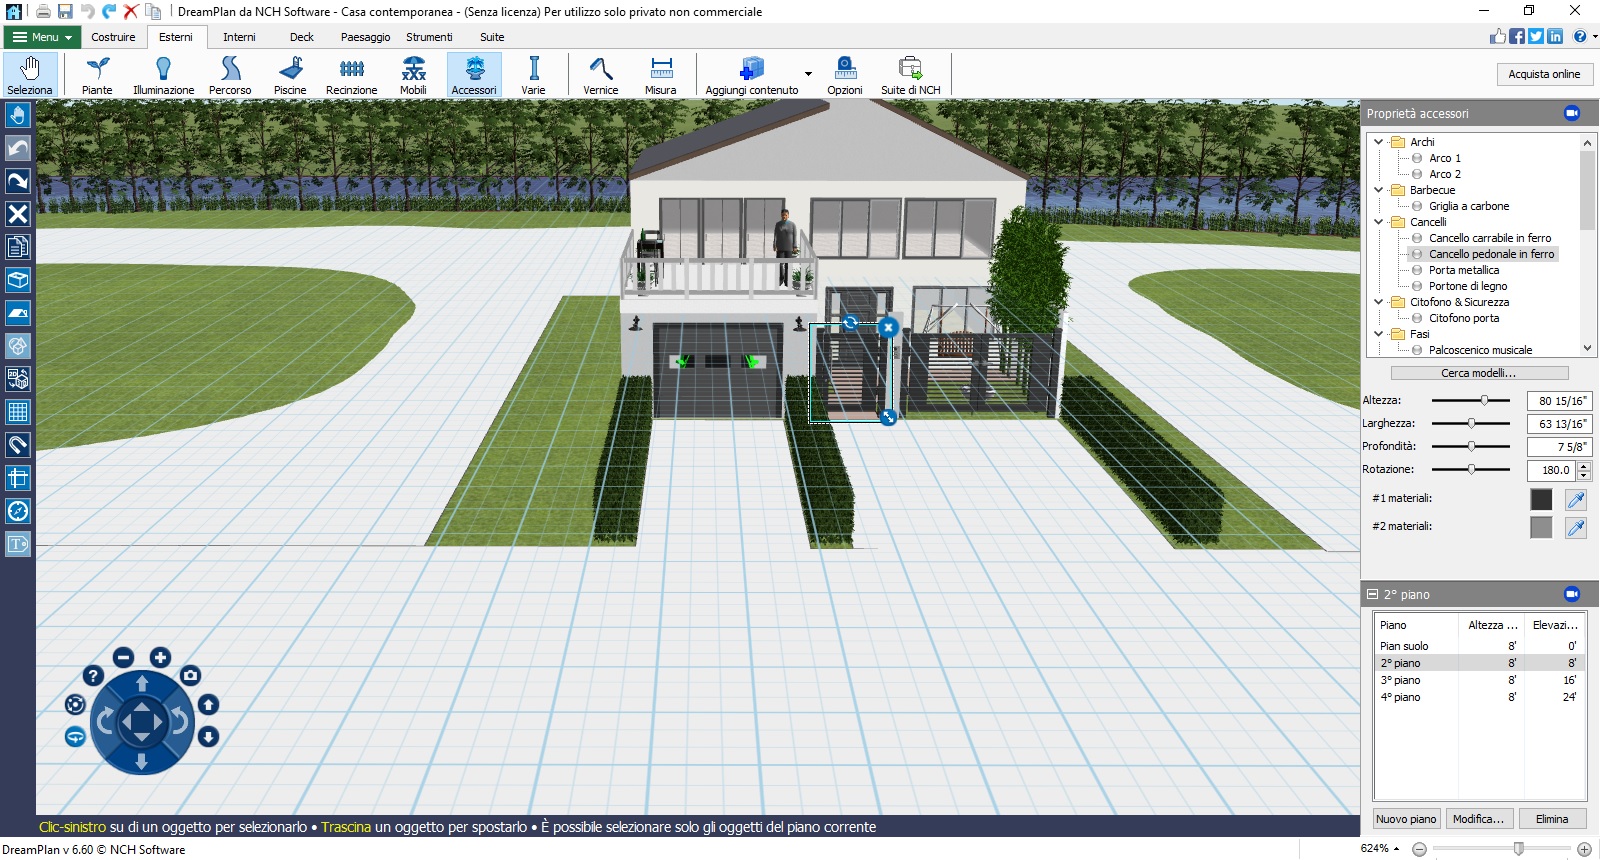This screenshot has height=860, width=1600.
Task: Collapse the Archi tree folder
Action: pos(1379,142)
